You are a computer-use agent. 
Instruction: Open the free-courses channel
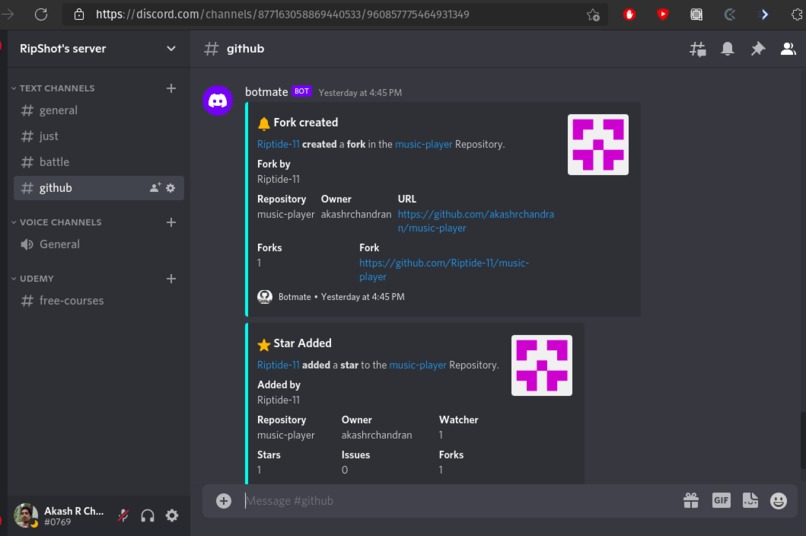[x=99, y=301]
